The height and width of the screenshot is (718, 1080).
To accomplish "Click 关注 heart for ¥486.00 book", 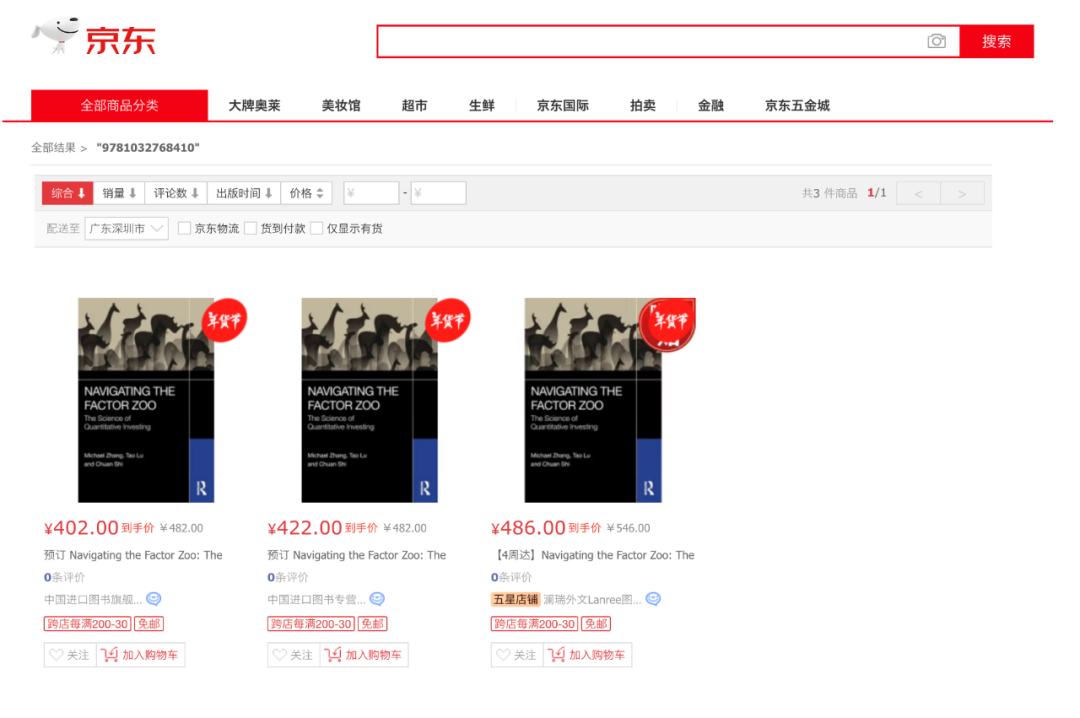I will pyautogui.click(x=517, y=655).
